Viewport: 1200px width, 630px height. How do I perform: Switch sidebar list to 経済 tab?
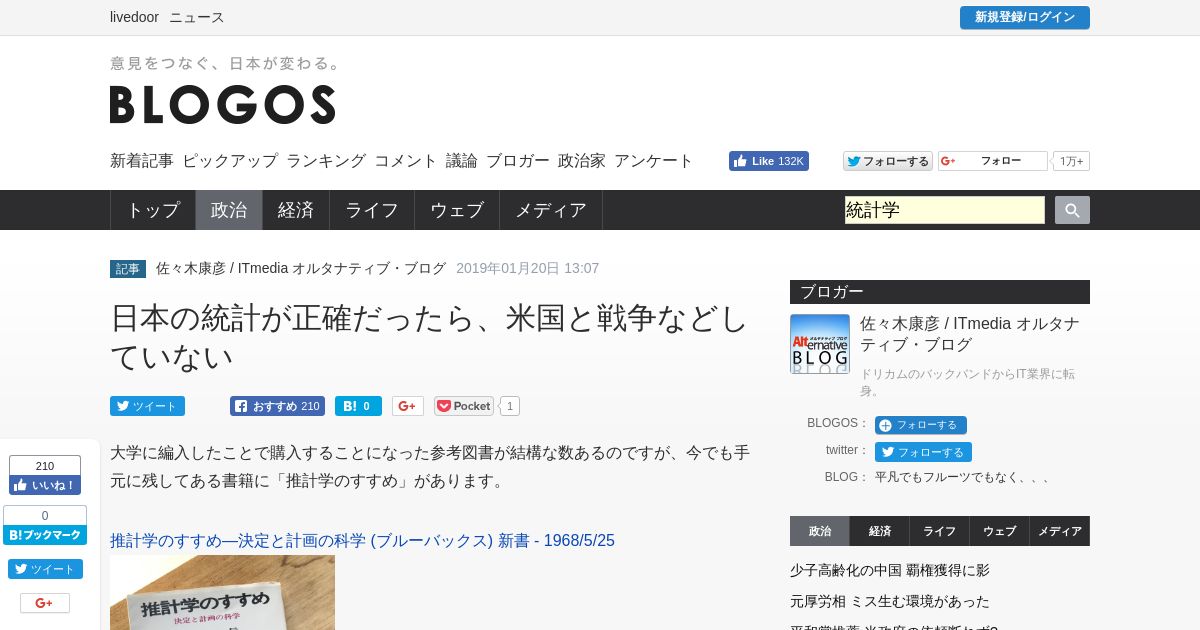[x=880, y=531]
